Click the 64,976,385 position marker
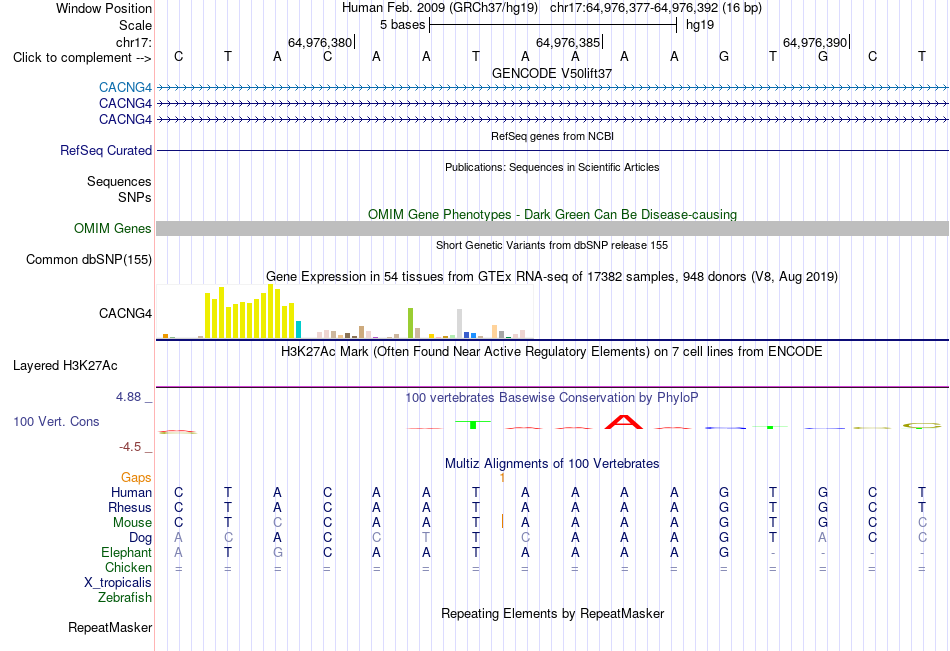The height and width of the screenshot is (651, 950). click(x=568, y=42)
